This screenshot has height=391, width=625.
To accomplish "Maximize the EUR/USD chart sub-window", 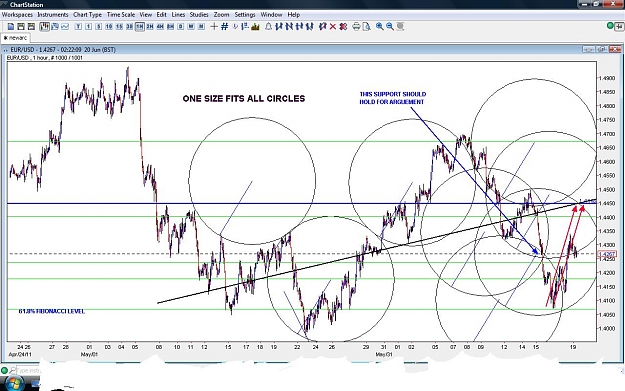I will point(601,49).
